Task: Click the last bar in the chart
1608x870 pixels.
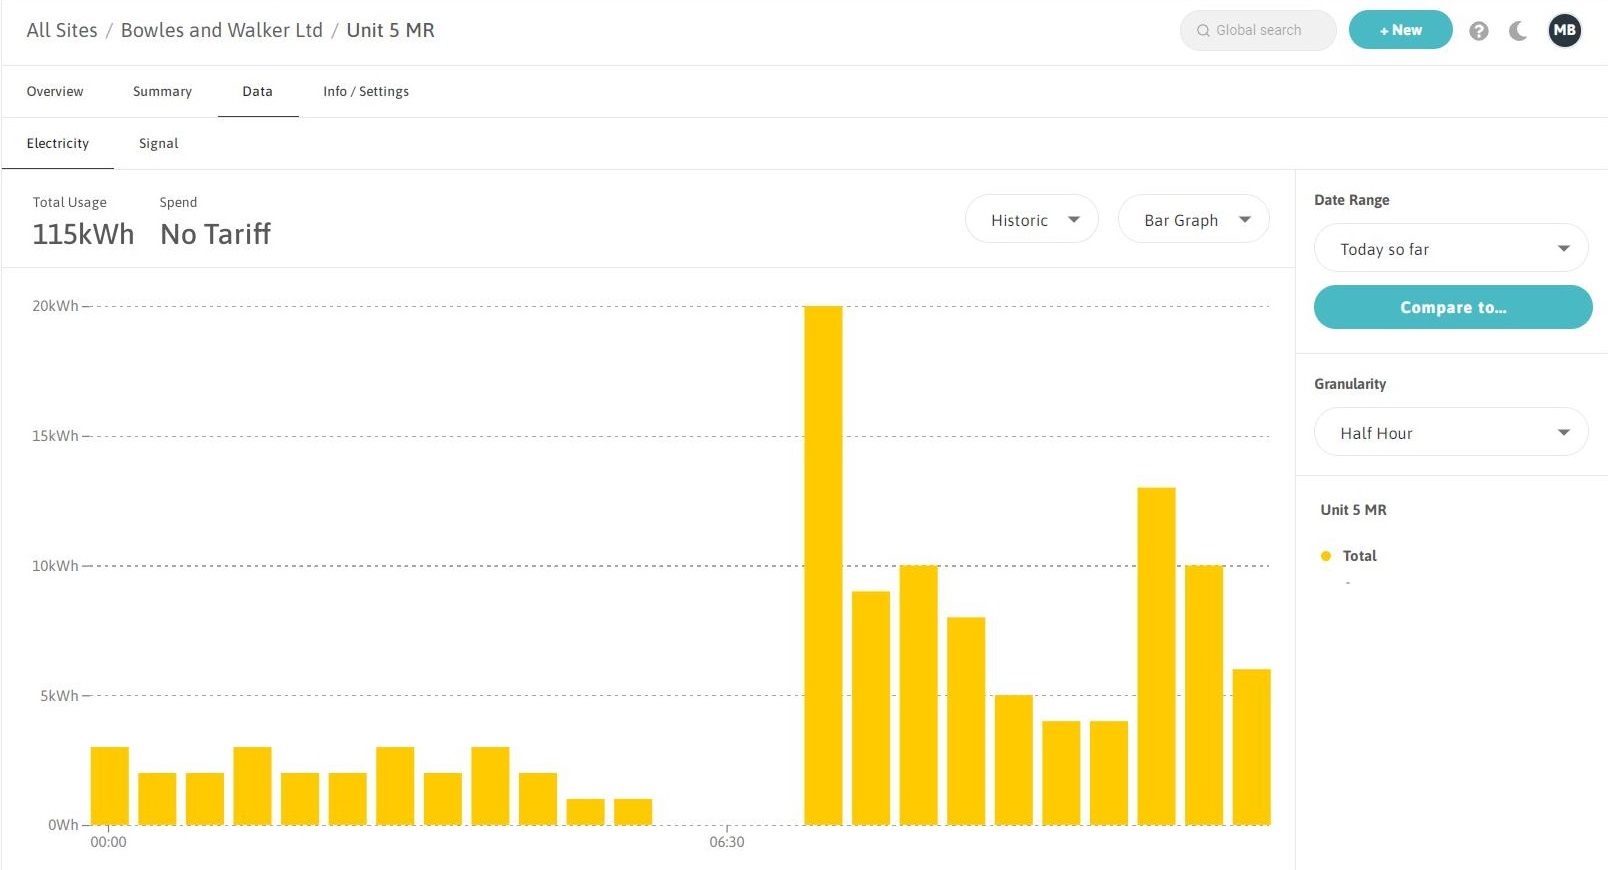Action: point(1251,747)
